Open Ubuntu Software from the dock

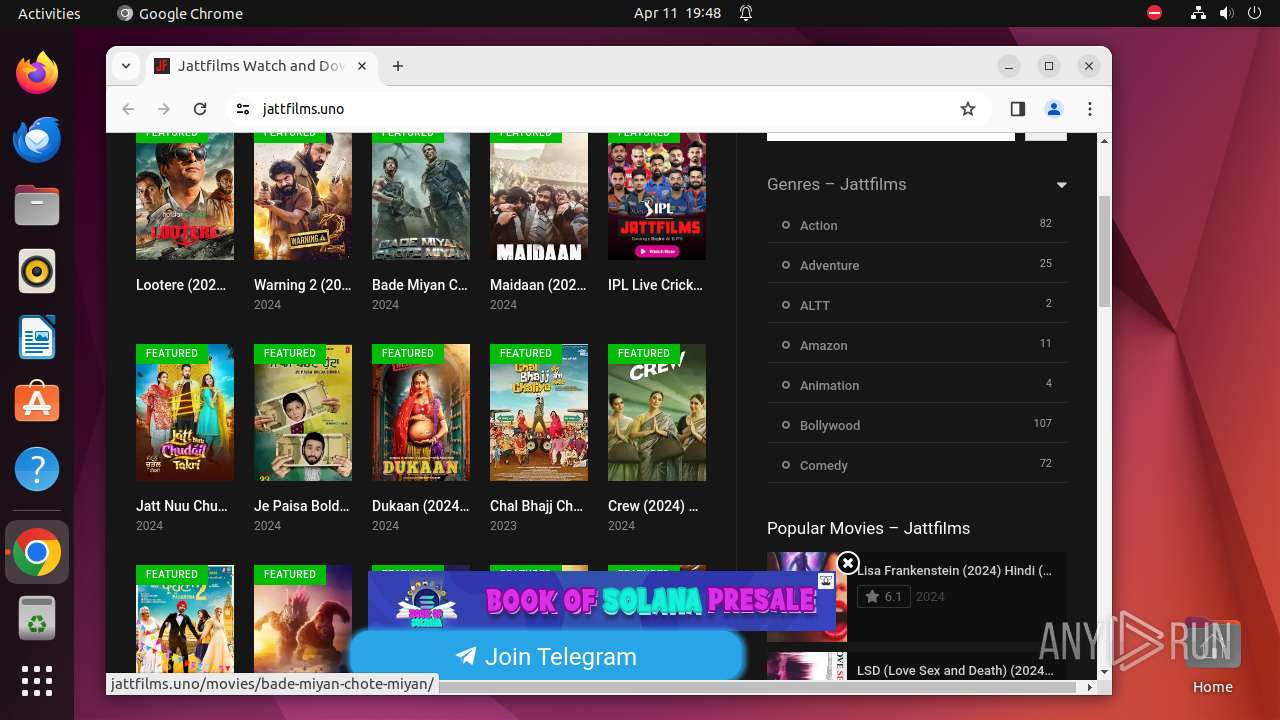(37, 403)
